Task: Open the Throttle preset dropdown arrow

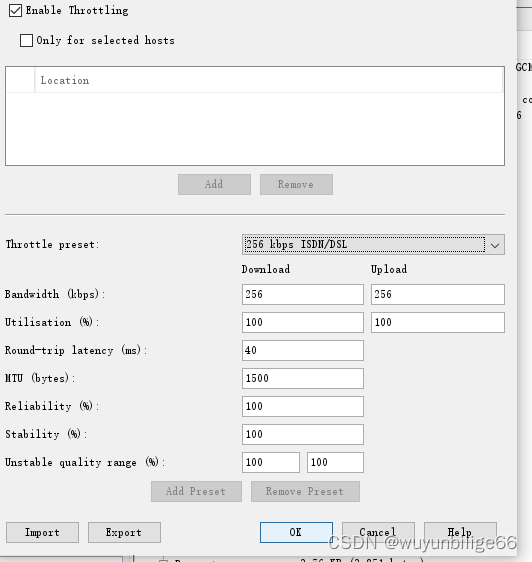Action: point(495,245)
